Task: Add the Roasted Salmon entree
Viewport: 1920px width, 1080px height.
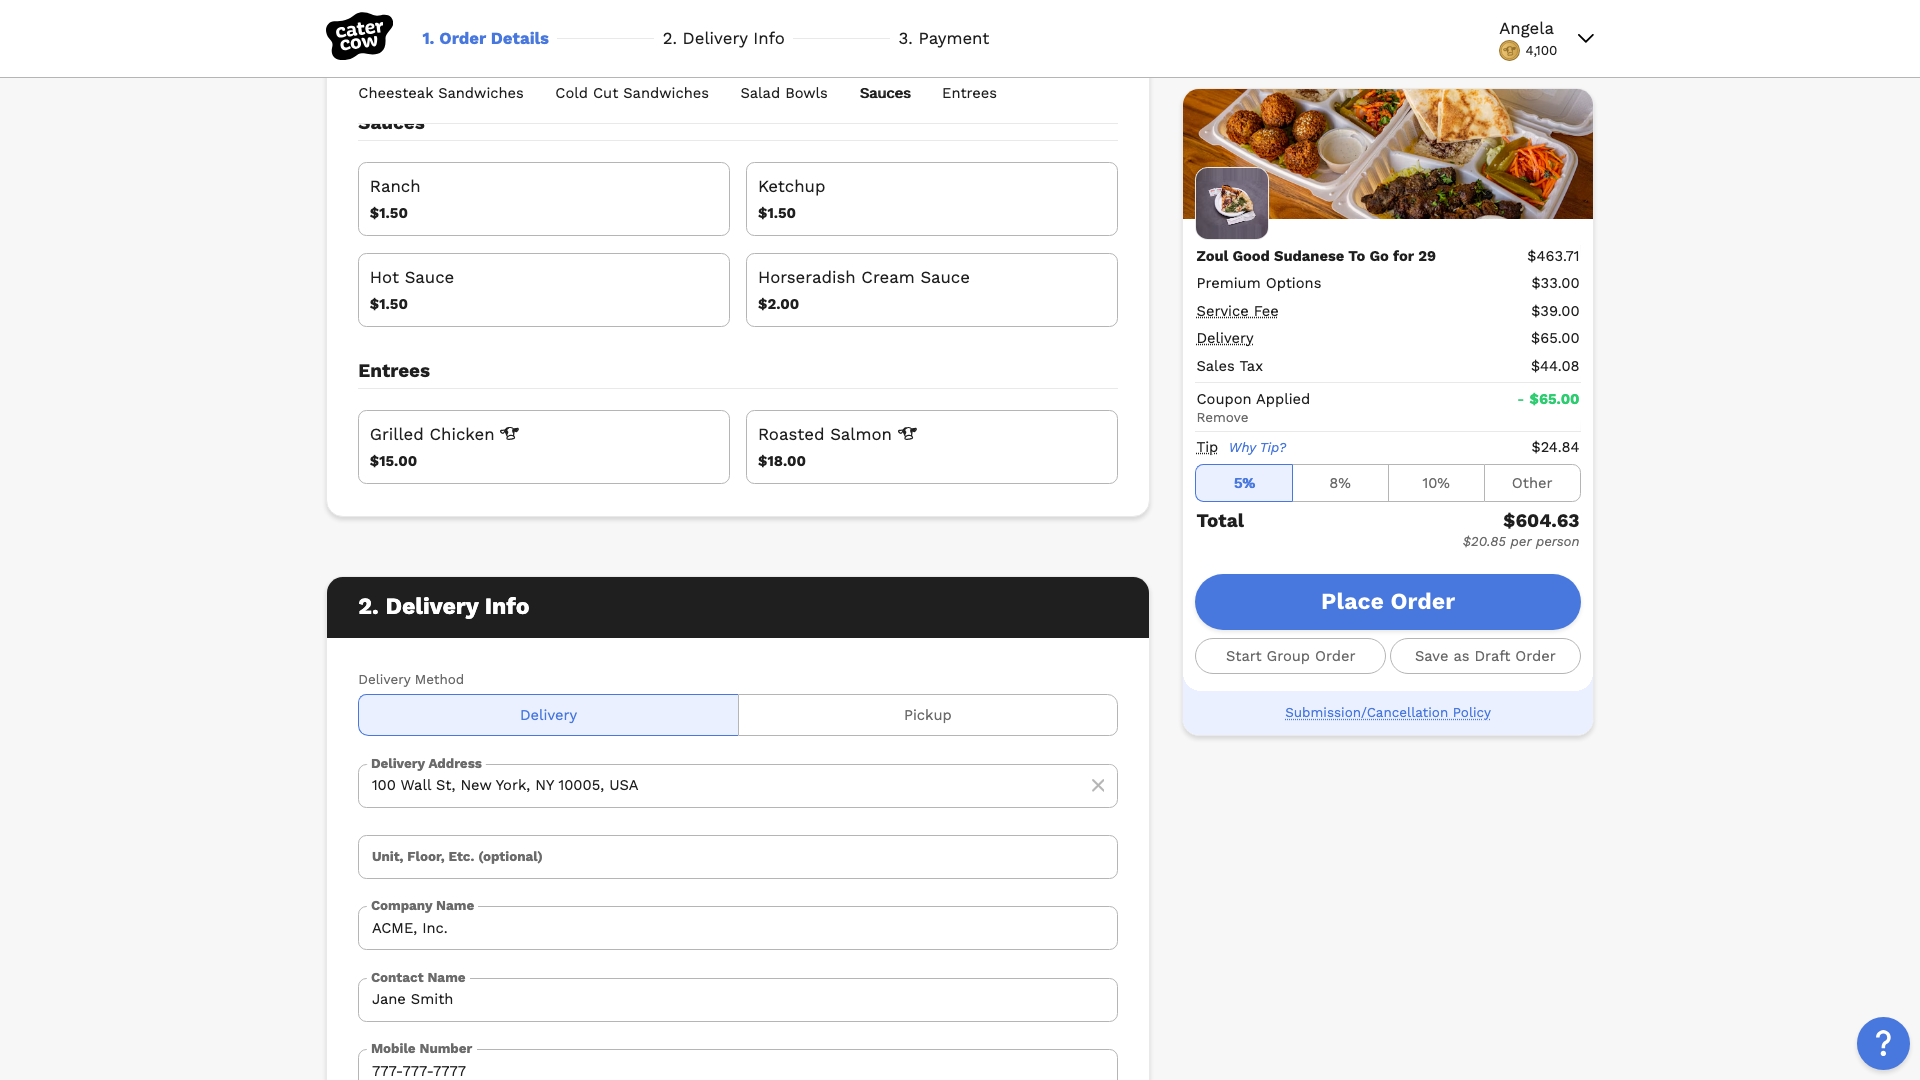Action: pyautogui.click(x=932, y=447)
